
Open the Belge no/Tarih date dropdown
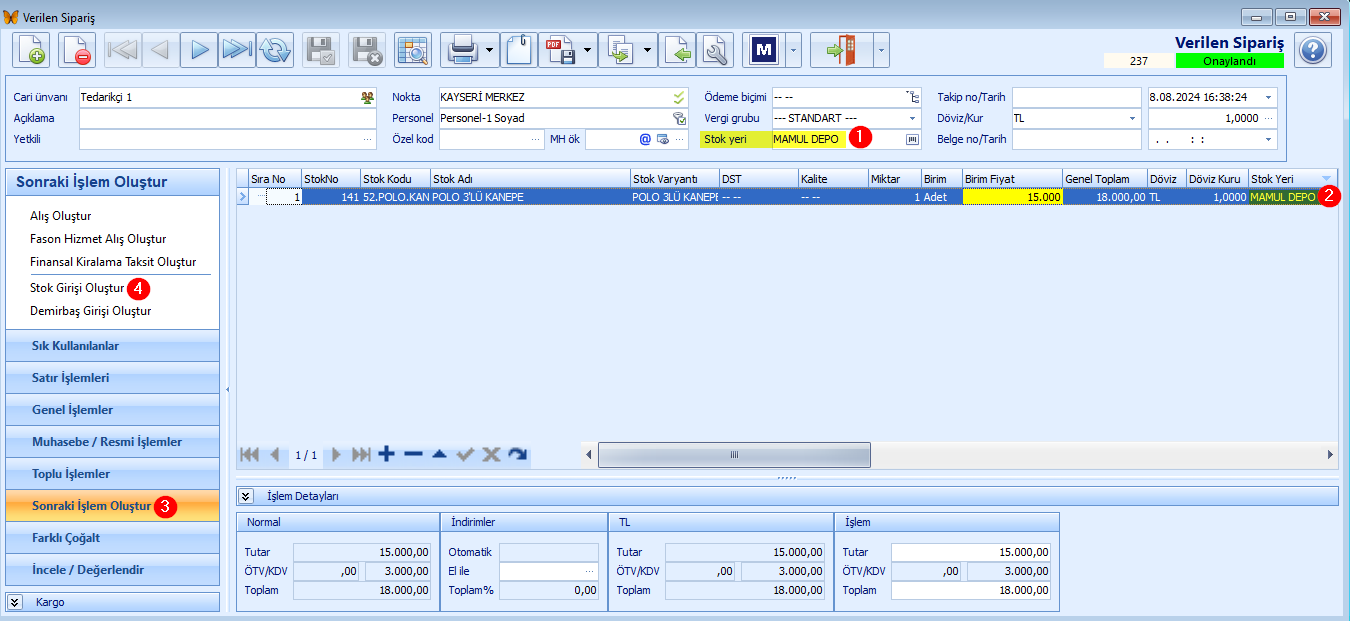1269,139
